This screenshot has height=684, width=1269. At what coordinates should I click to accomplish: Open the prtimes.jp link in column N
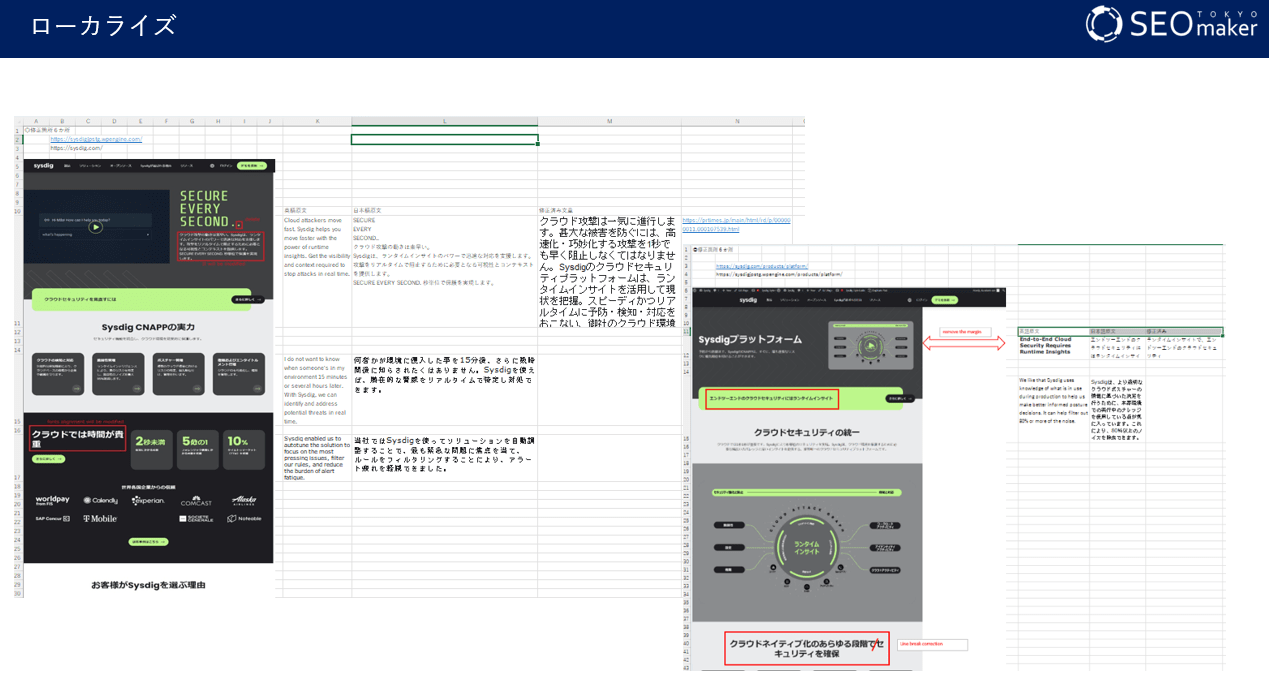737,224
